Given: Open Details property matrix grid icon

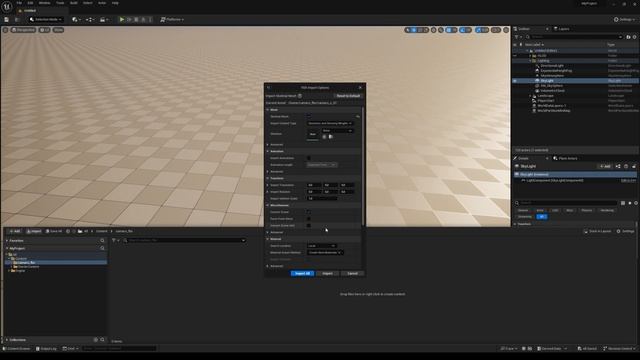Looking at the screenshot, I should point(623,203).
